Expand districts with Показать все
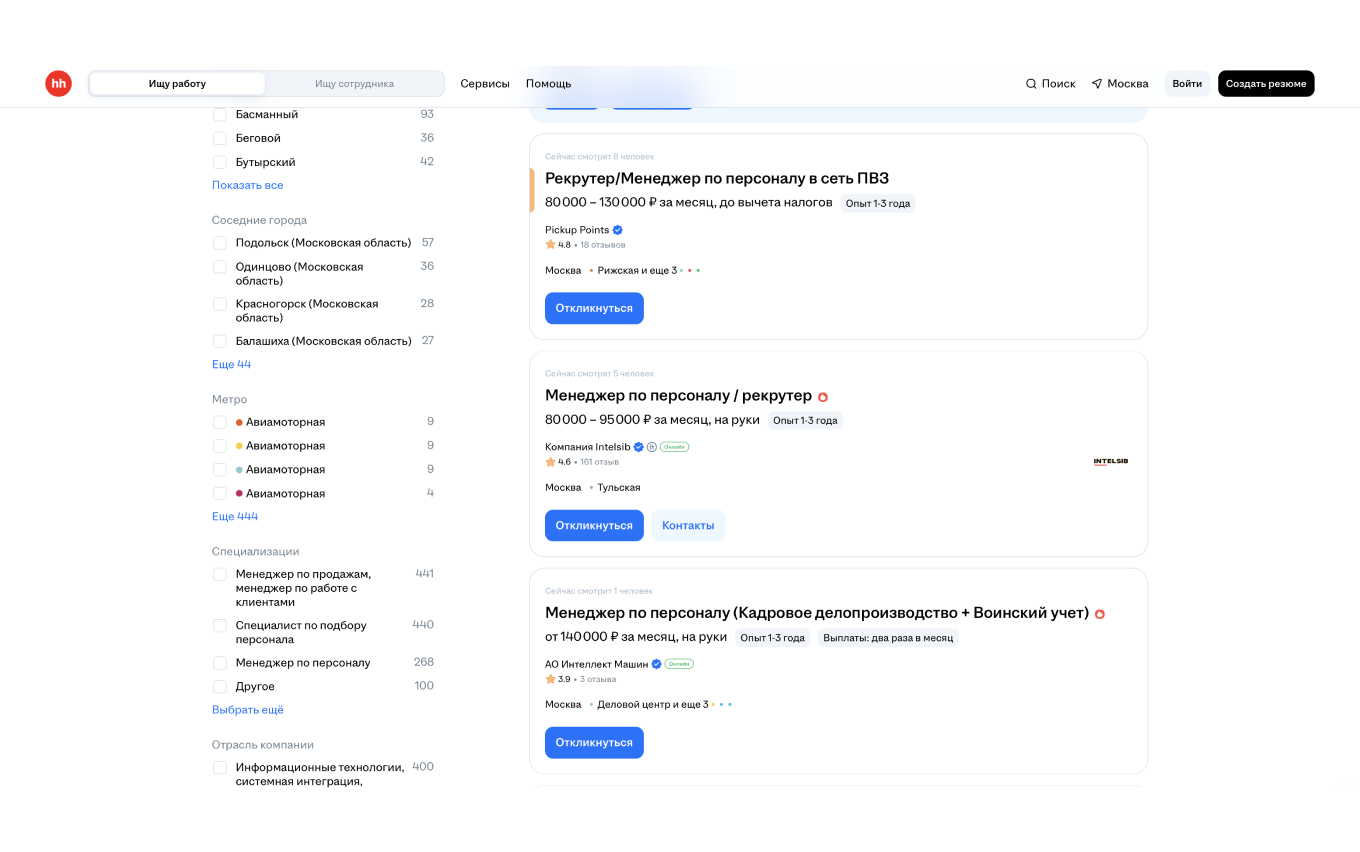This screenshot has height=852, width=1360. click(x=248, y=186)
